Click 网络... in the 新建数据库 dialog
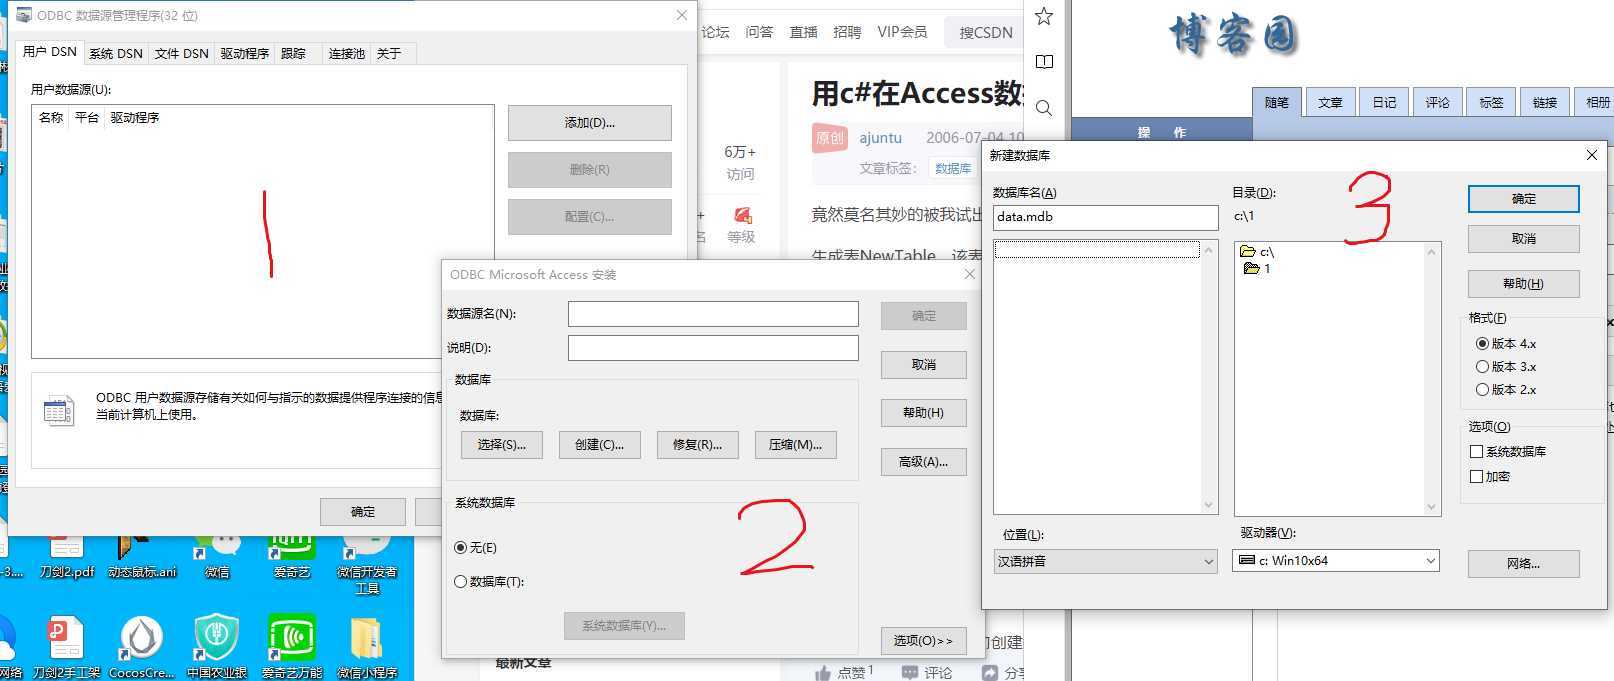The height and width of the screenshot is (681, 1614). coord(1524,563)
